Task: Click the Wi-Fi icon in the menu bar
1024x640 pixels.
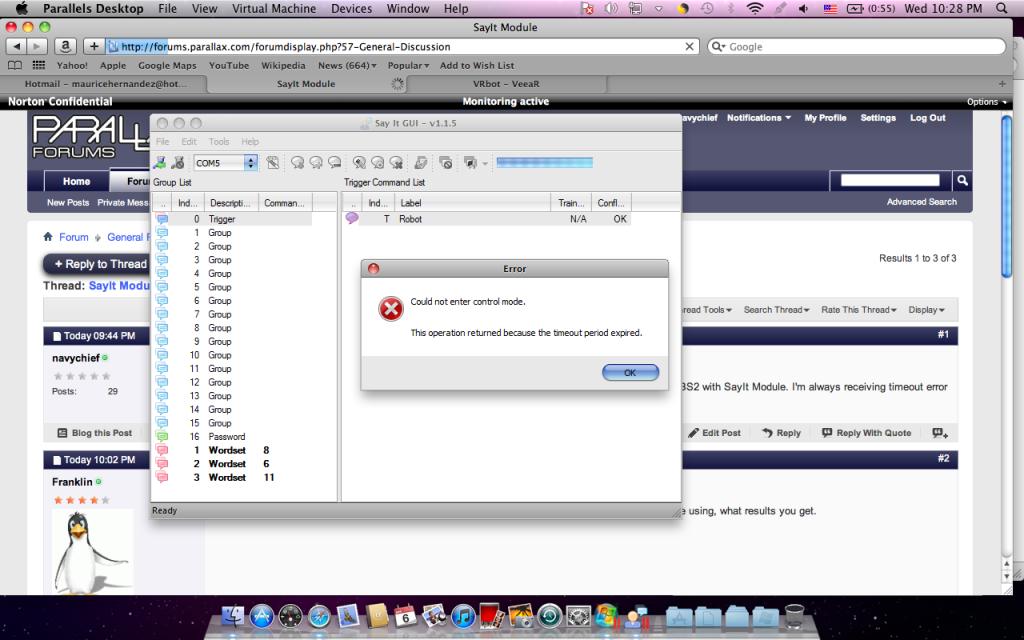Action: (755, 8)
